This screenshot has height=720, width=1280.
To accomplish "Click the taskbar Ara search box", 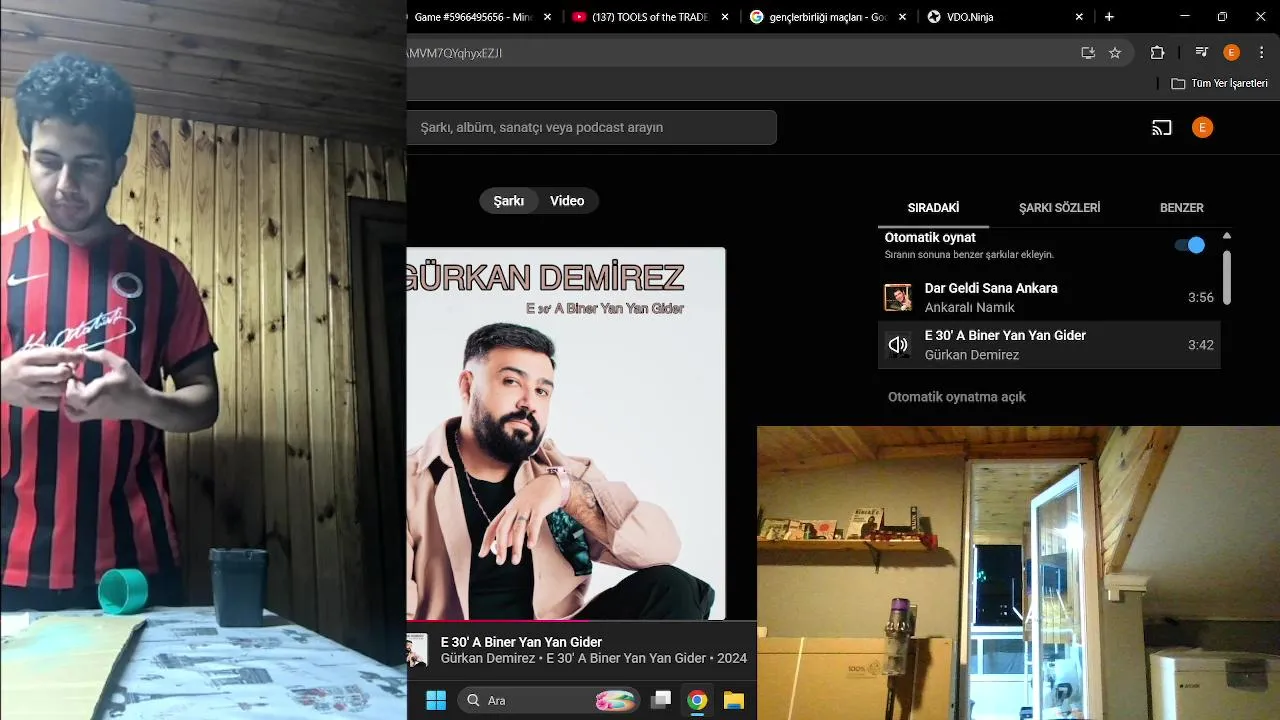I will coord(549,700).
